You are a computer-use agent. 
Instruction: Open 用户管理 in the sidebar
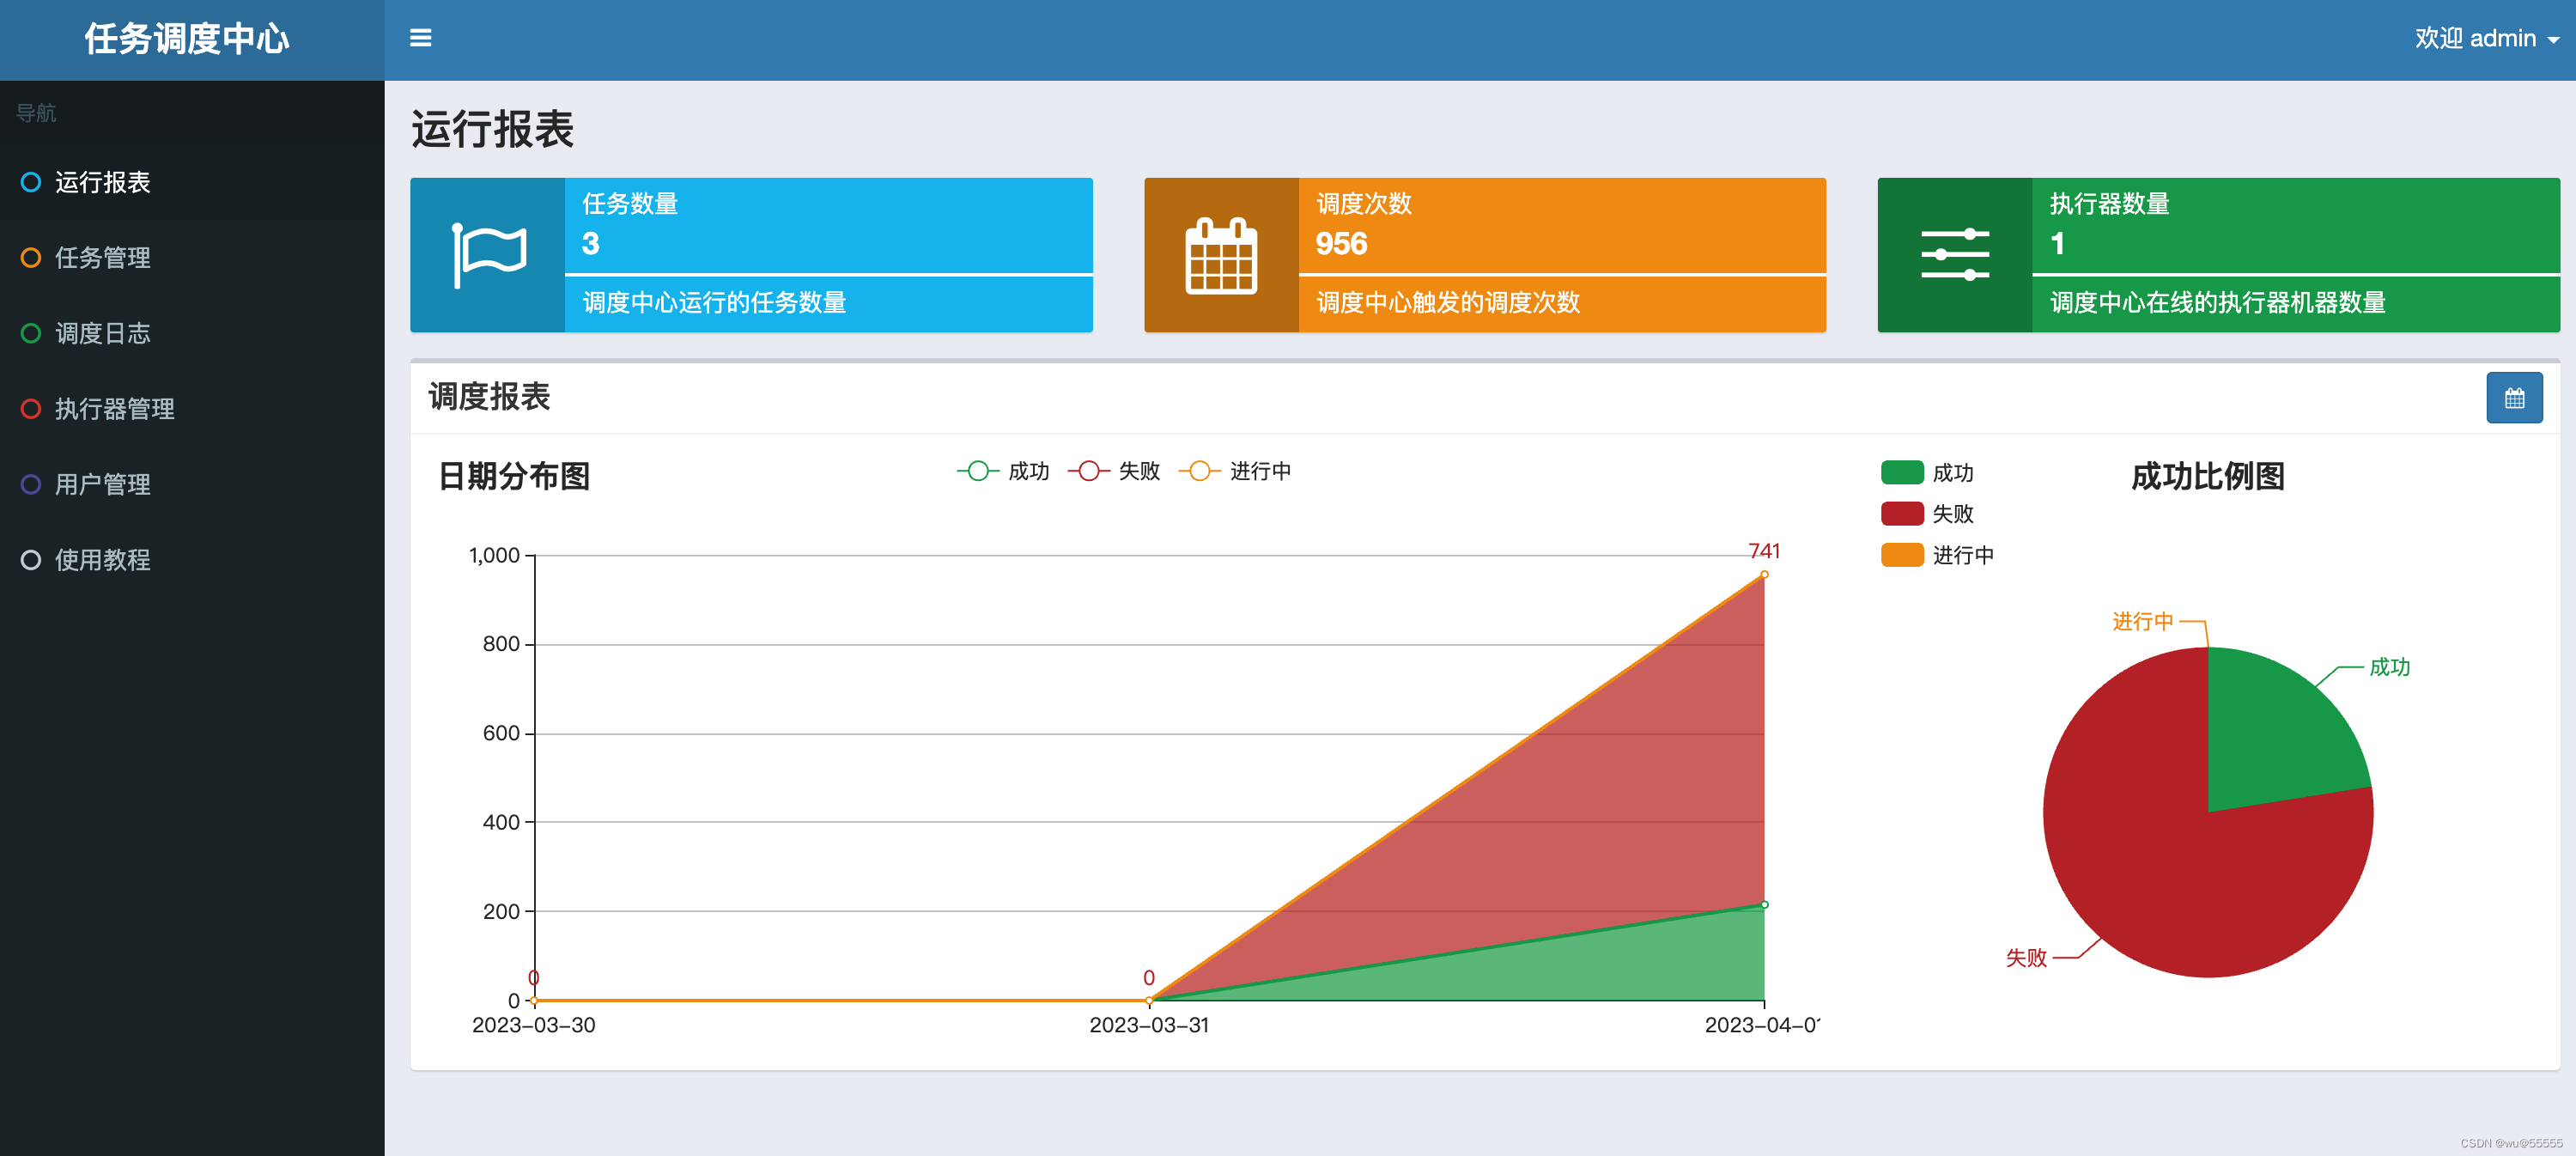pos(192,484)
